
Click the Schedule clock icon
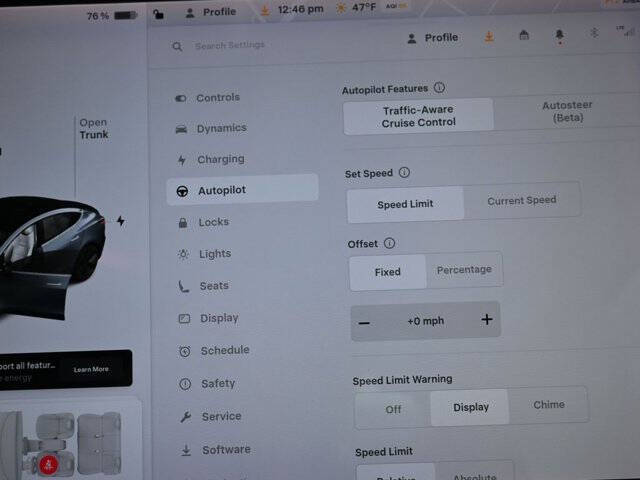185,351
